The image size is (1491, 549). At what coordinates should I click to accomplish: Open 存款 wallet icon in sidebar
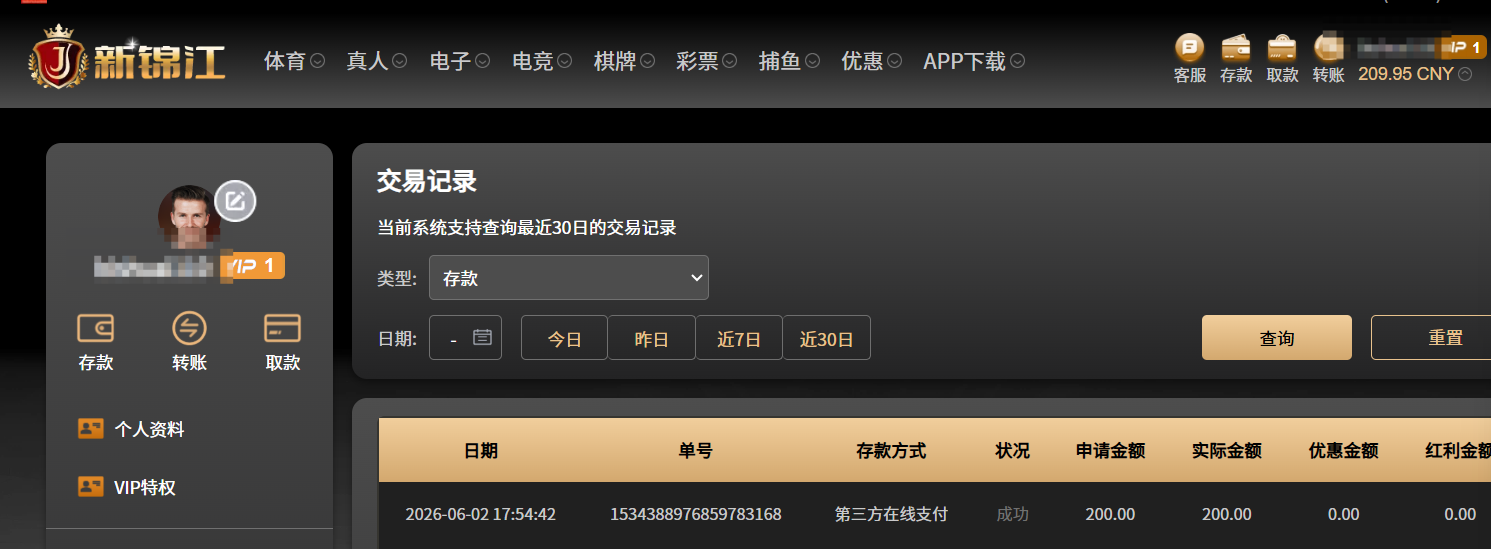pos(96,328)
